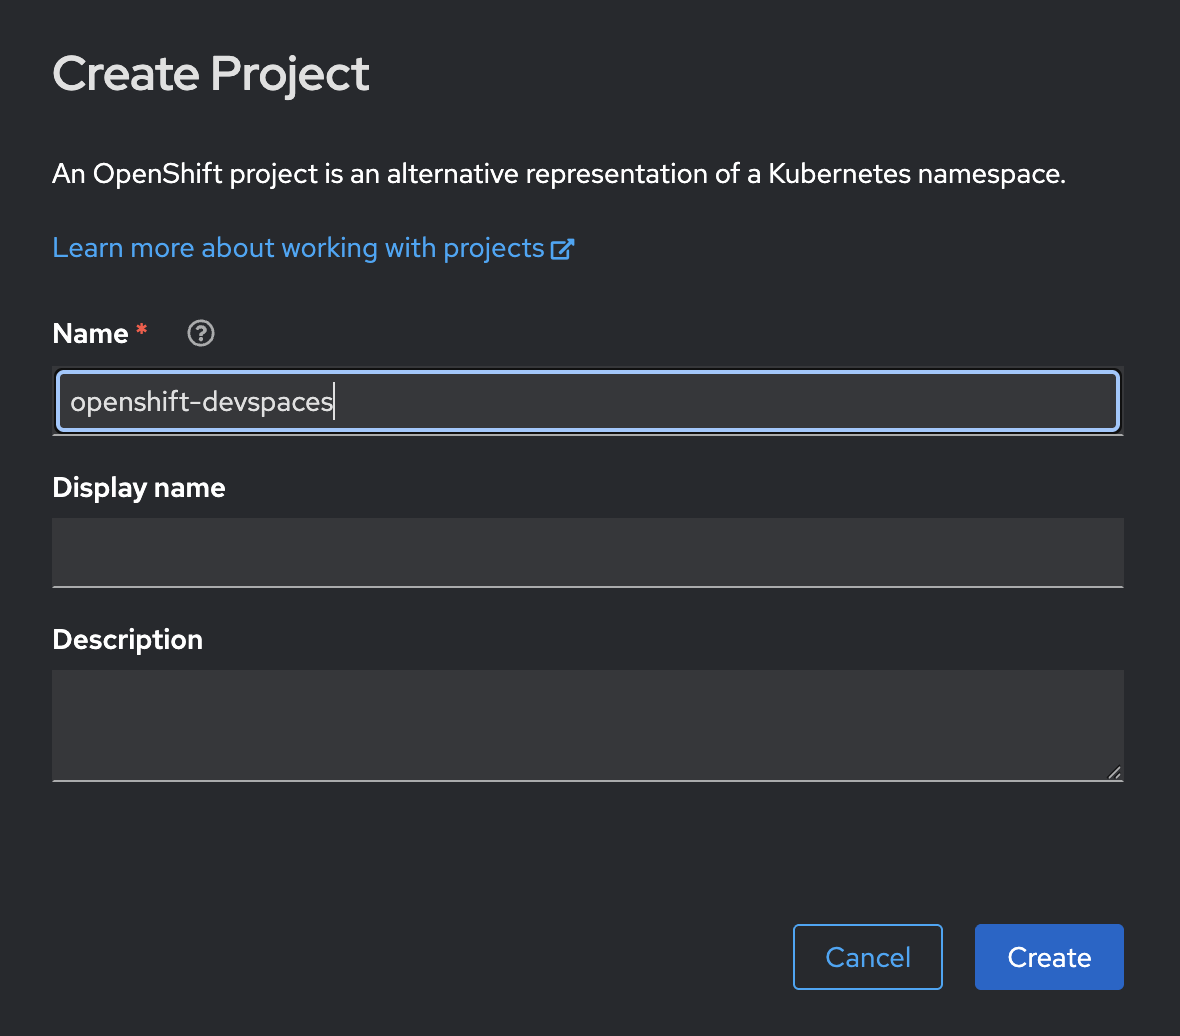Click the Display name label
Screen dimensions: 1180x1036
(x=139, y=488)
